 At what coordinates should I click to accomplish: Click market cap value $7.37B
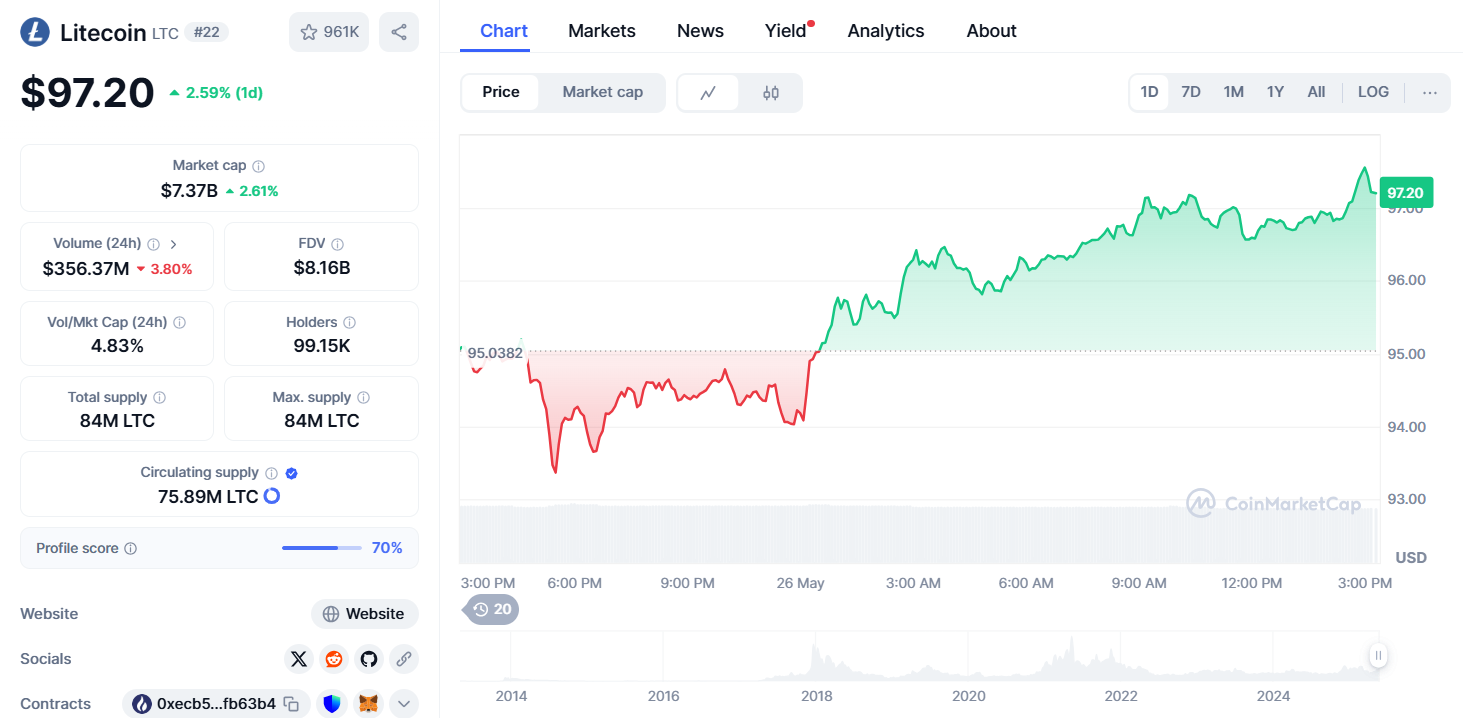click(x=189, y=191)
